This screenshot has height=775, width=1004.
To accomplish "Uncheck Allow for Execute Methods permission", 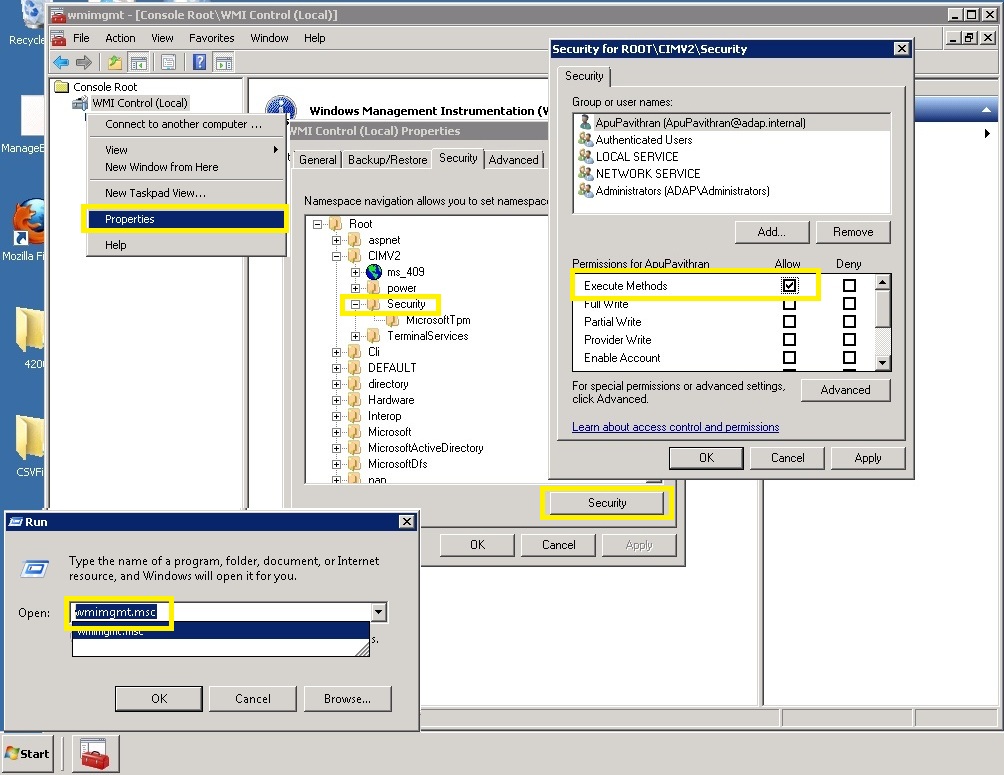I will [790, 286].
